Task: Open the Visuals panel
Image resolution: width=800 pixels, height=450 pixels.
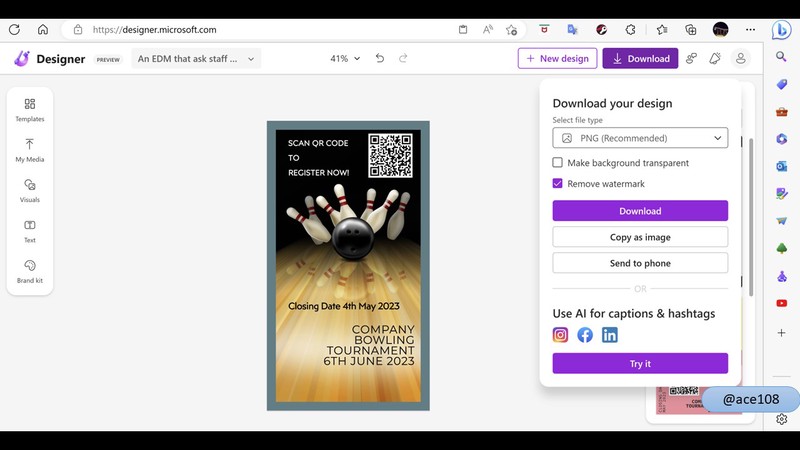Action: pyautogui.click(x=30, y=190)
